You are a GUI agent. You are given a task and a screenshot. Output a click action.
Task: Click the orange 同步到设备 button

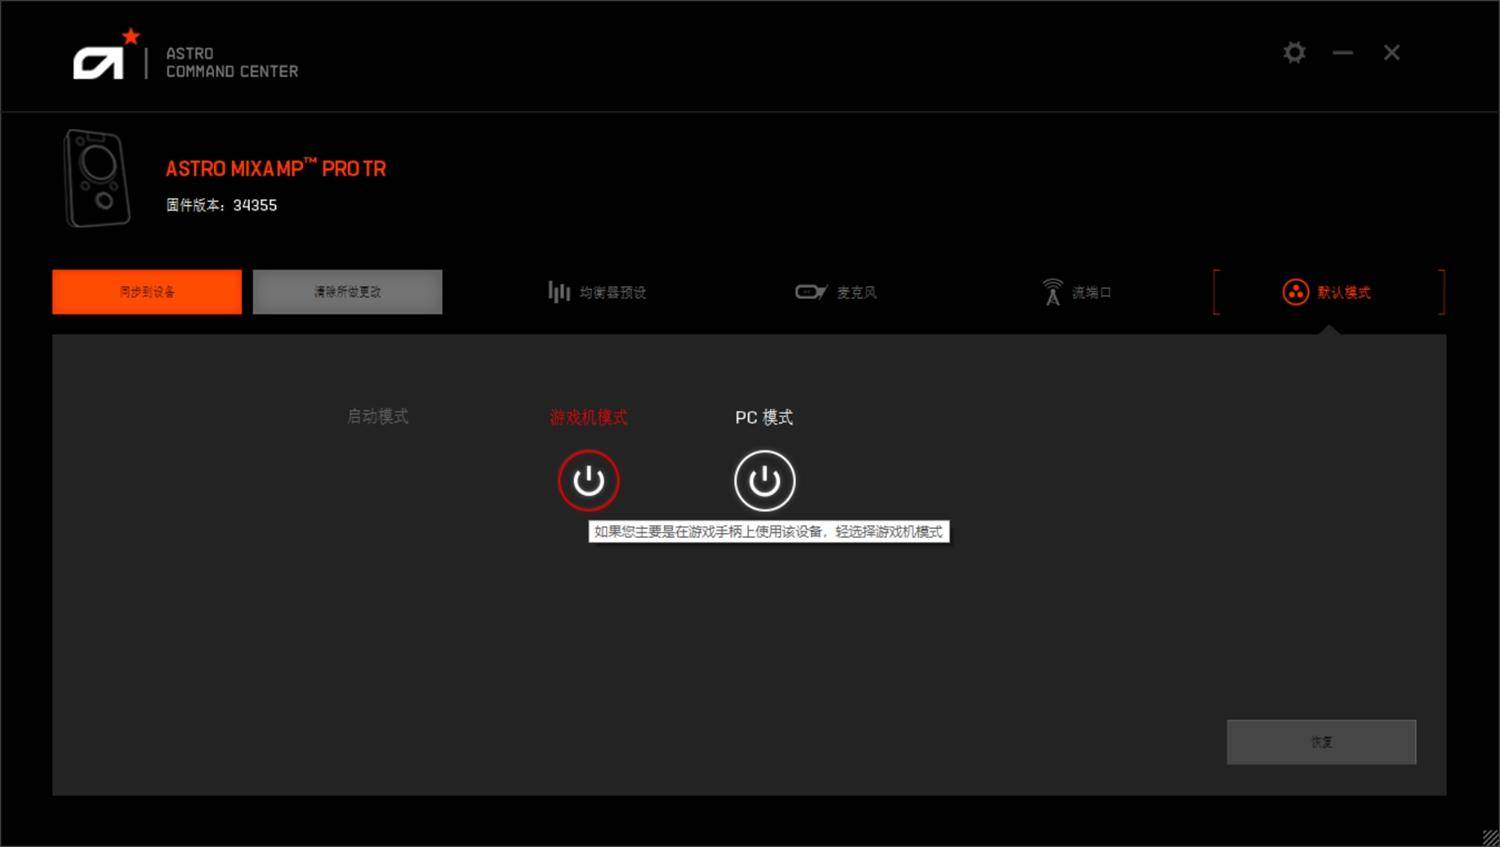(x=147, y=292)
